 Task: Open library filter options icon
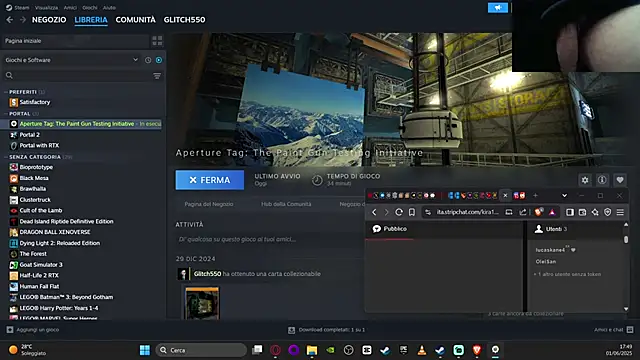point(157,76)
